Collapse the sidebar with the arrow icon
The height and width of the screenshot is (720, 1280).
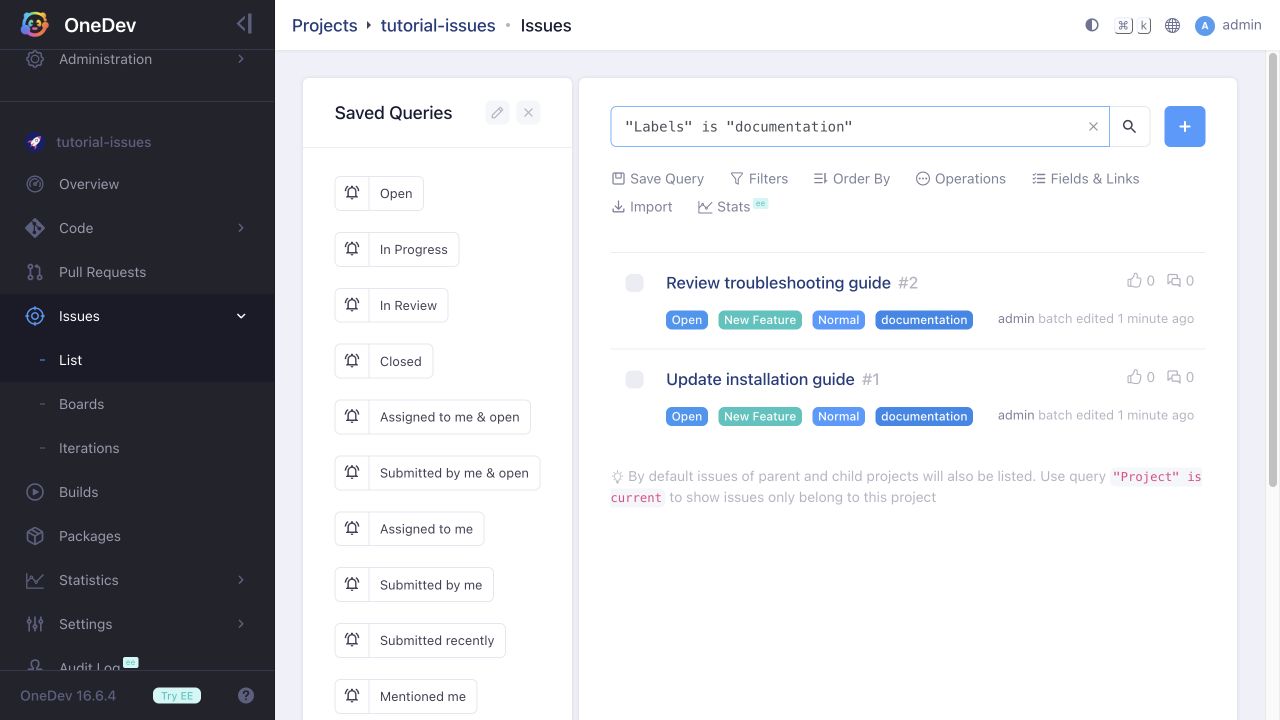(244, 24)
